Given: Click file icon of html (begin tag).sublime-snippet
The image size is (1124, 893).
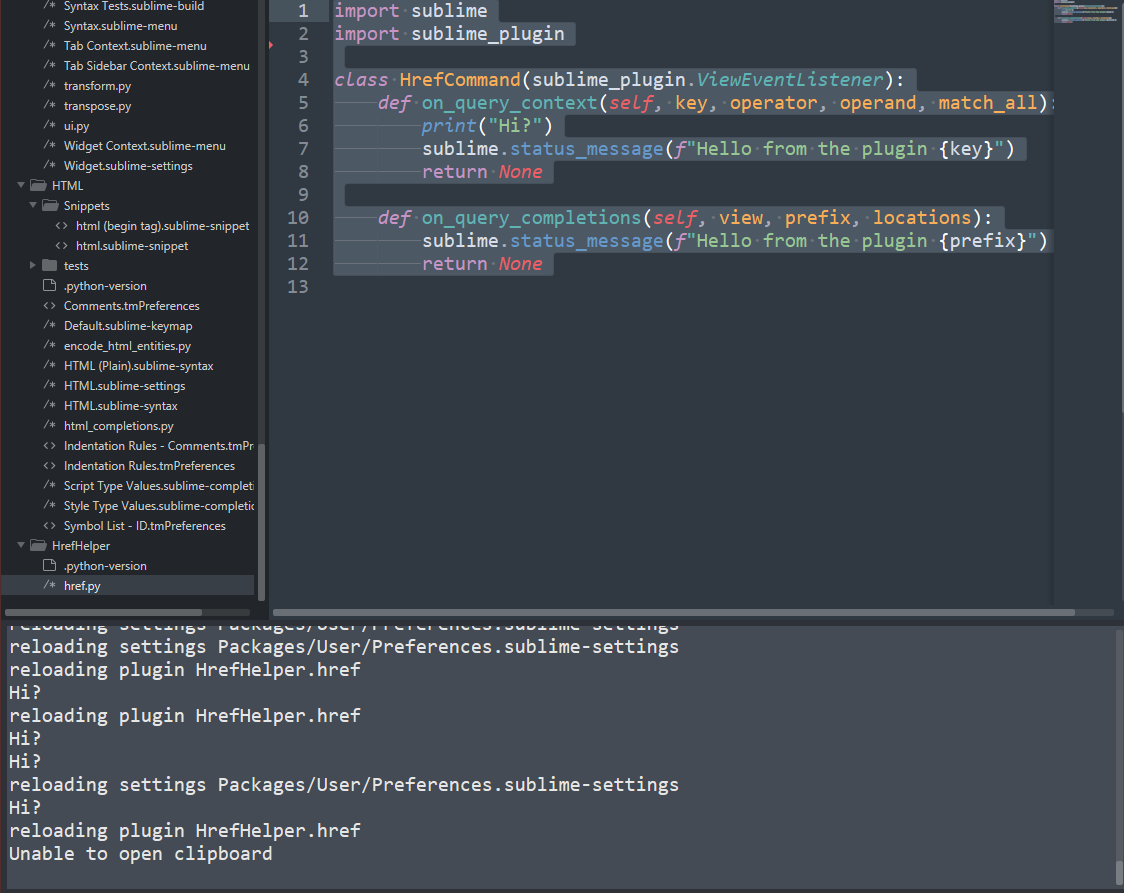Looking at the screenshot, I should coord(62,225).
